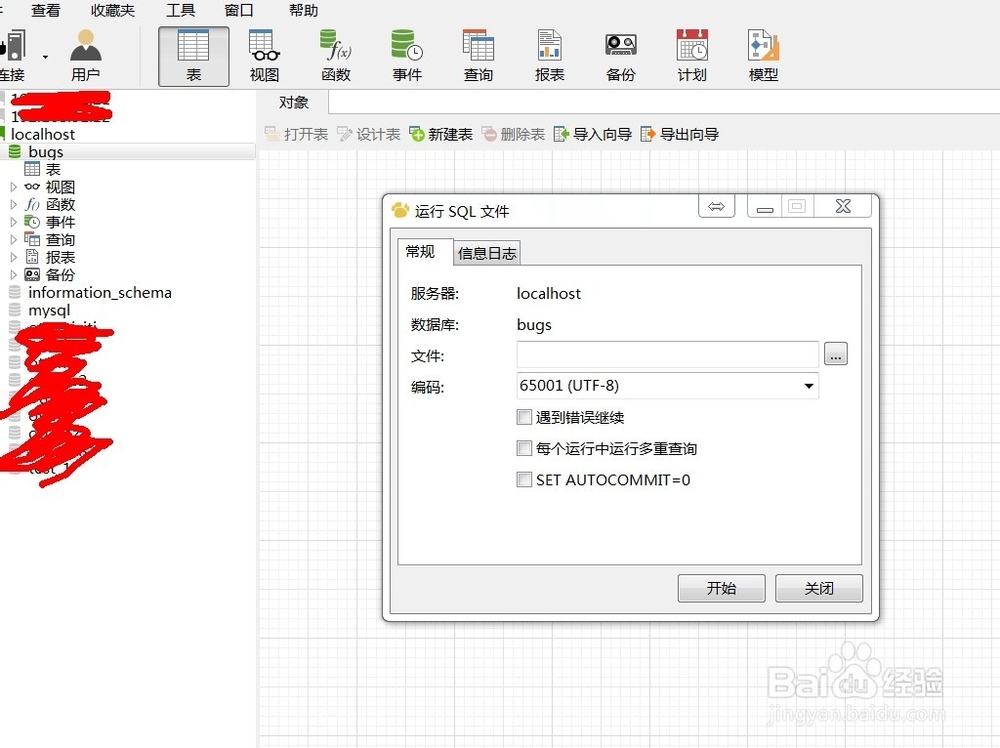
Task: Select the bugs database in the tree
Action: 45,152
